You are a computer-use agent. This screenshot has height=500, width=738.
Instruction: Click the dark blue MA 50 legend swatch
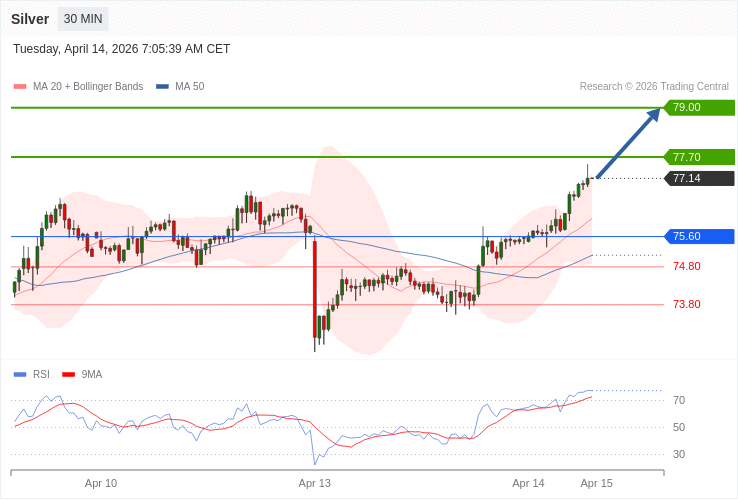click(162, 87)
